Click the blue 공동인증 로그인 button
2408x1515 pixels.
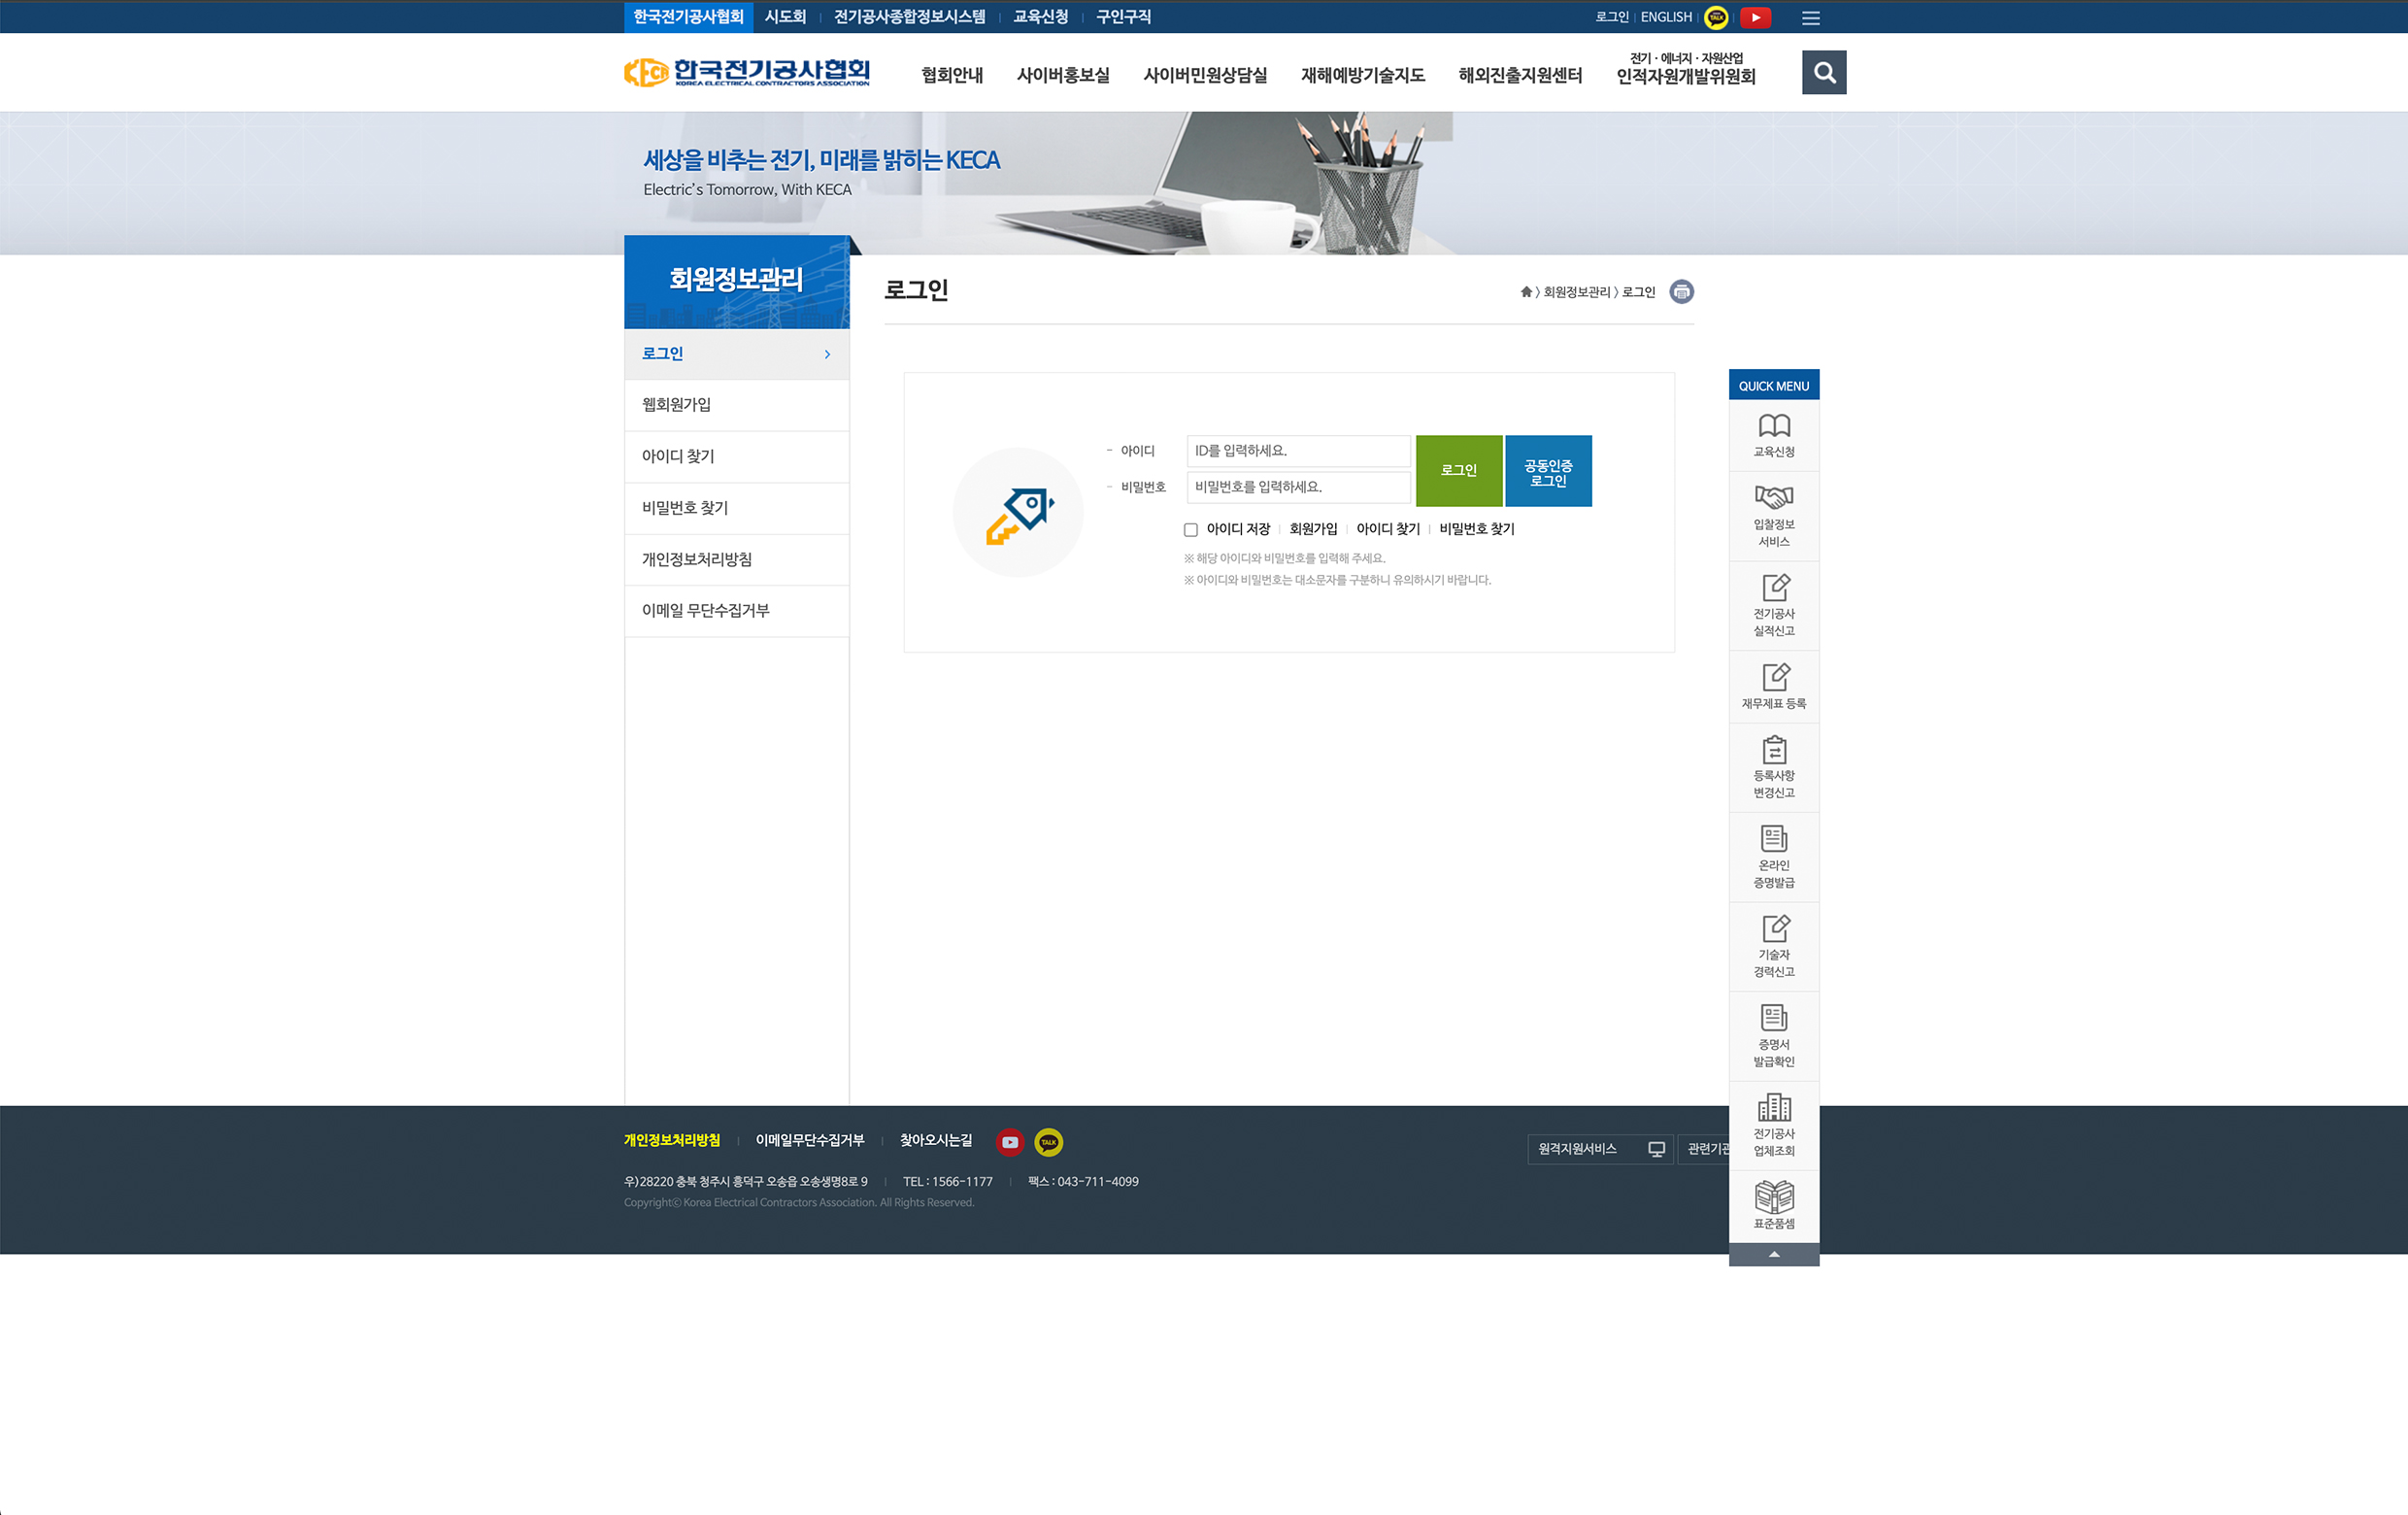(x=1548, y=470)
